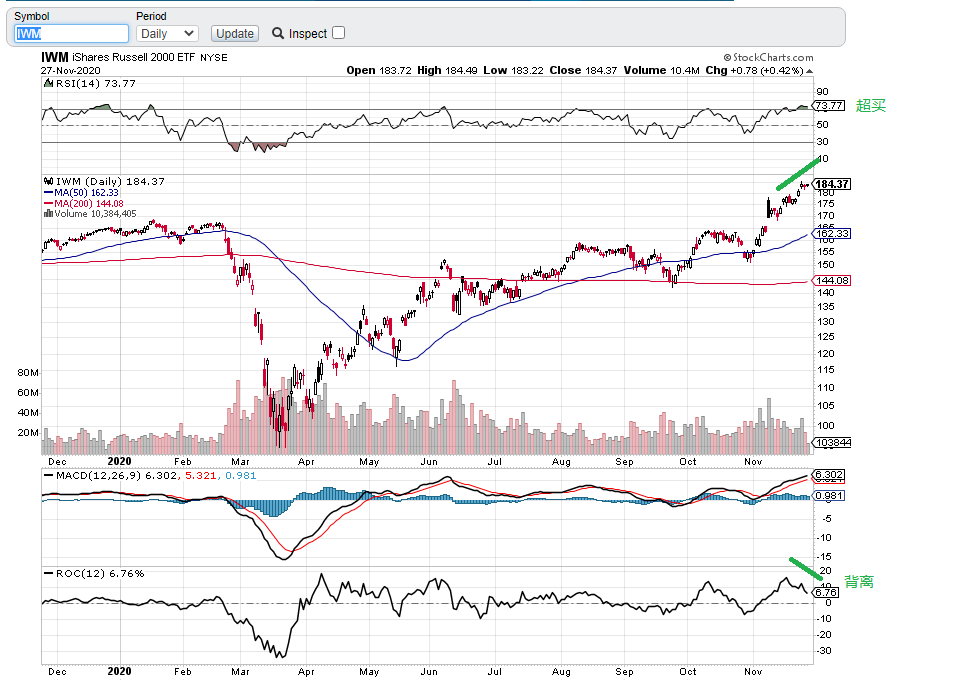Click the blue MA(50) legend line marker
This screenshot has width=971, height=684.
(x=48, y=193)
